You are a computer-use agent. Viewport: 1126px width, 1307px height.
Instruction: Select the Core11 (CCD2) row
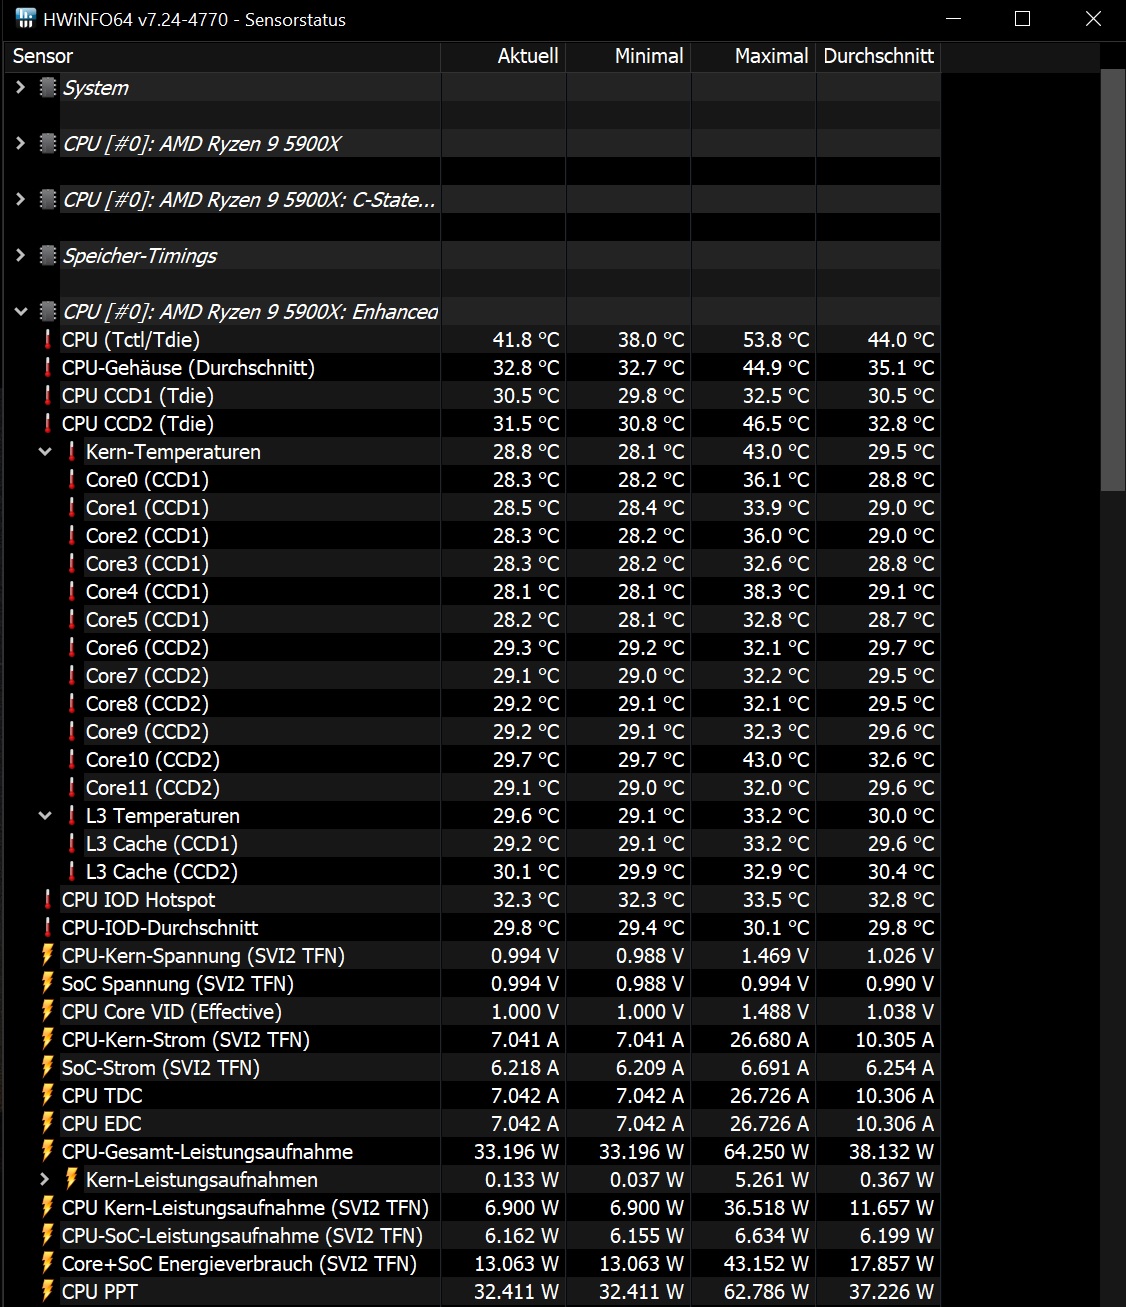point(472,787)
